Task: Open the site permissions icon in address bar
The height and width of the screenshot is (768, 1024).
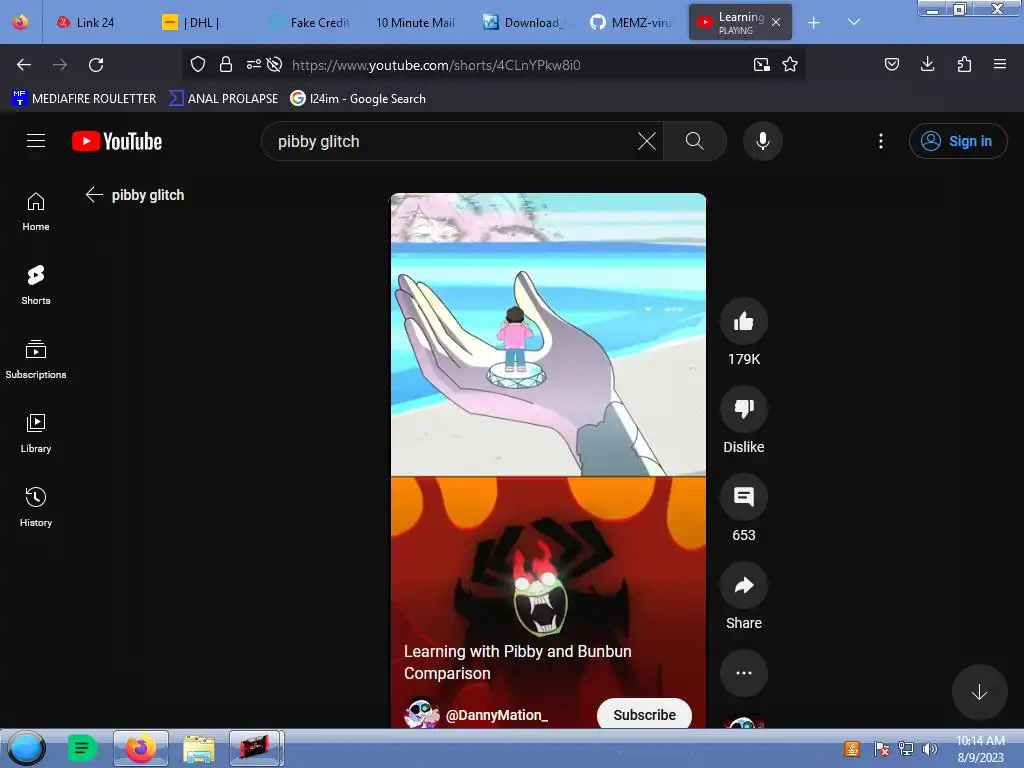Action: pyautogui.click(x=253, y=64)
